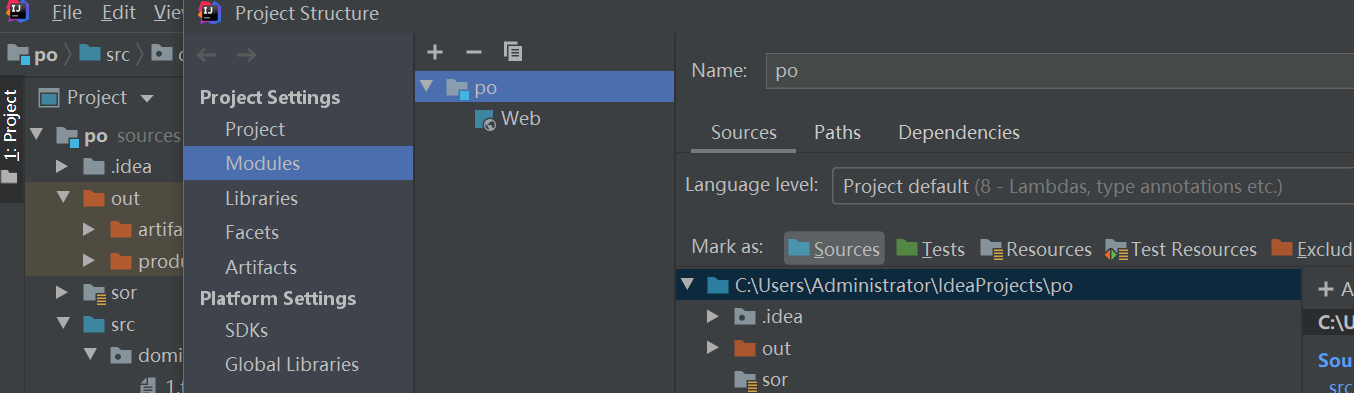The width and height of the screenshot is (1354, 393).
Task: Add a new module with plus icon
Action: pos(434,52)
